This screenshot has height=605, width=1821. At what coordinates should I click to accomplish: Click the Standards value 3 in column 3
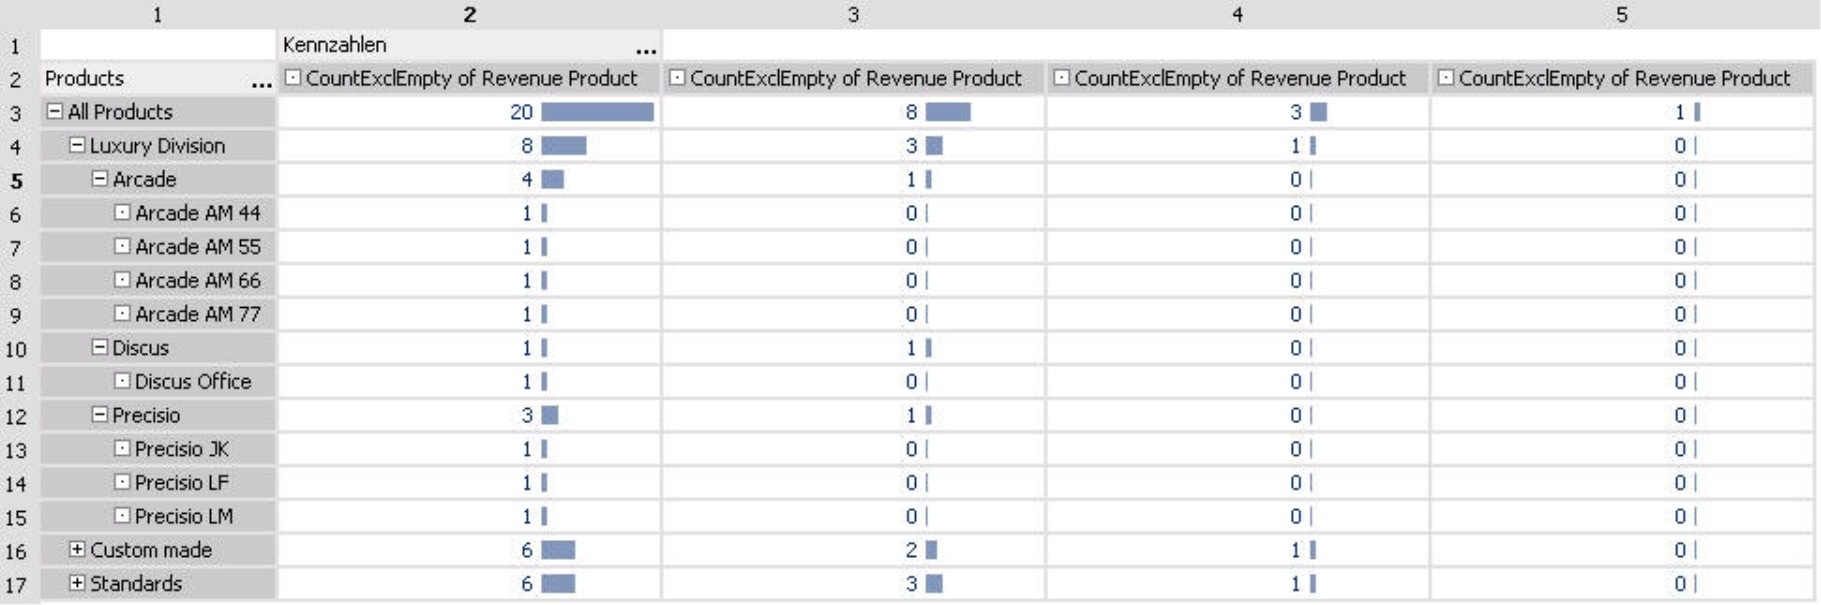click(x=911, y=583)
